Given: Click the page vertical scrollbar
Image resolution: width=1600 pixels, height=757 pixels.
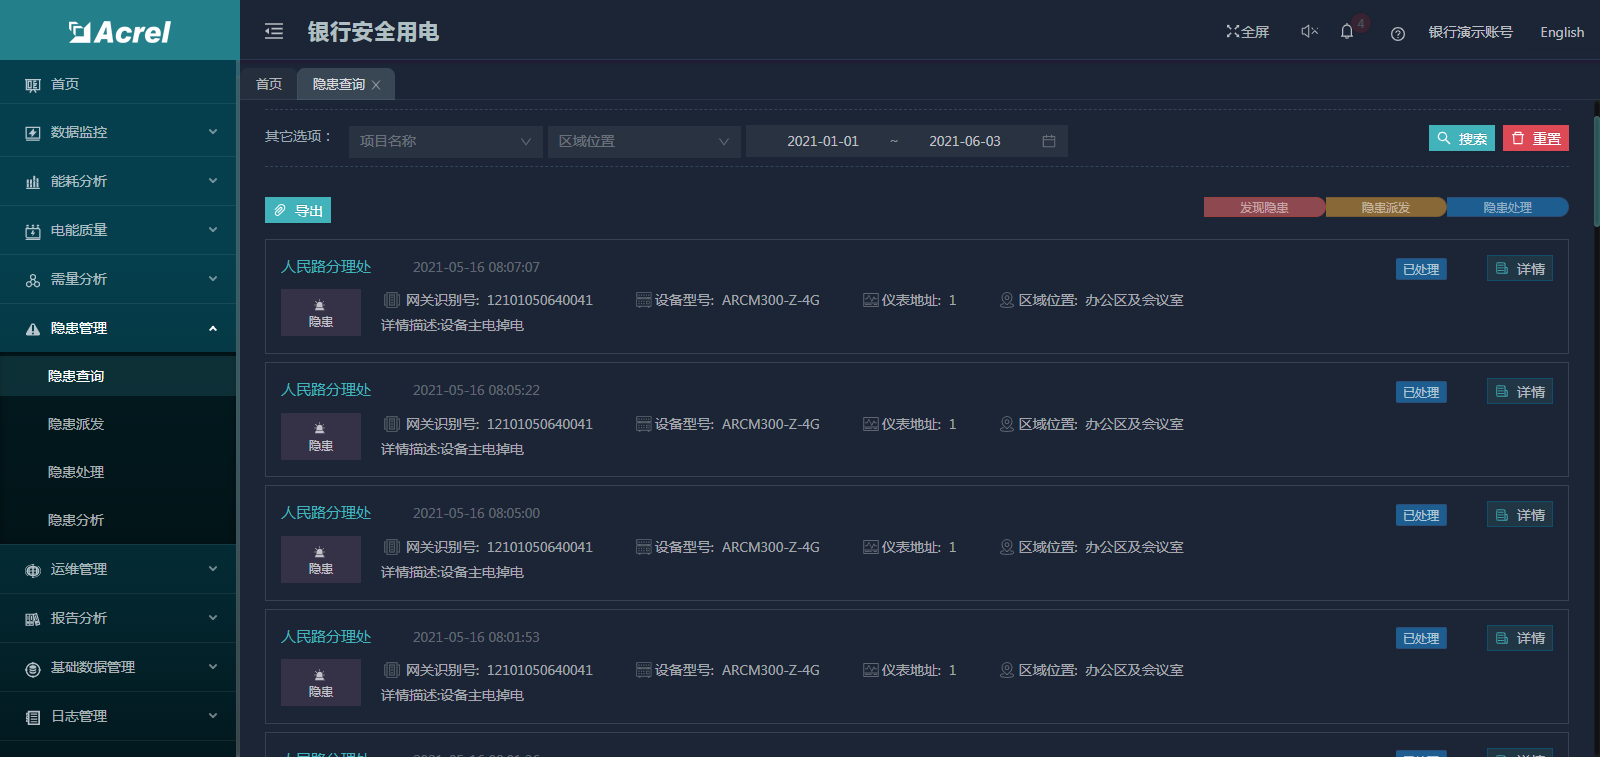Looking at the screenshot, I should [1596, 173].
